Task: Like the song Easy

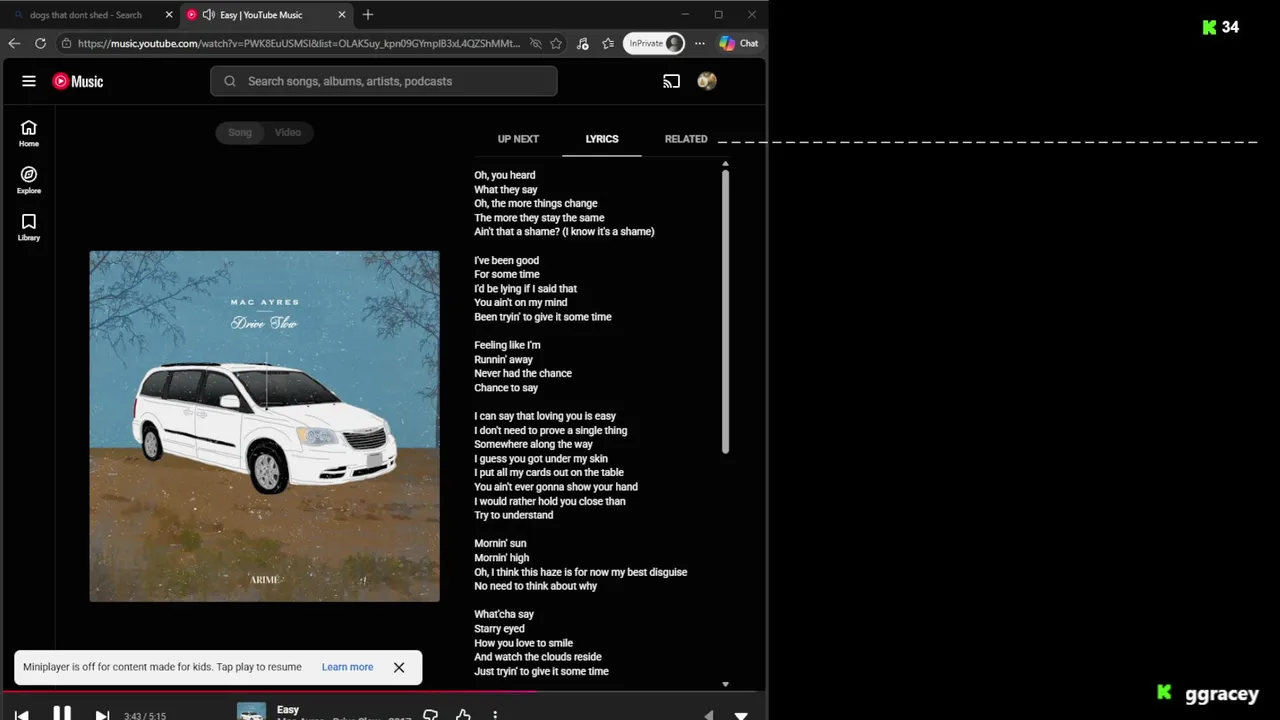Action: (463, 715)
